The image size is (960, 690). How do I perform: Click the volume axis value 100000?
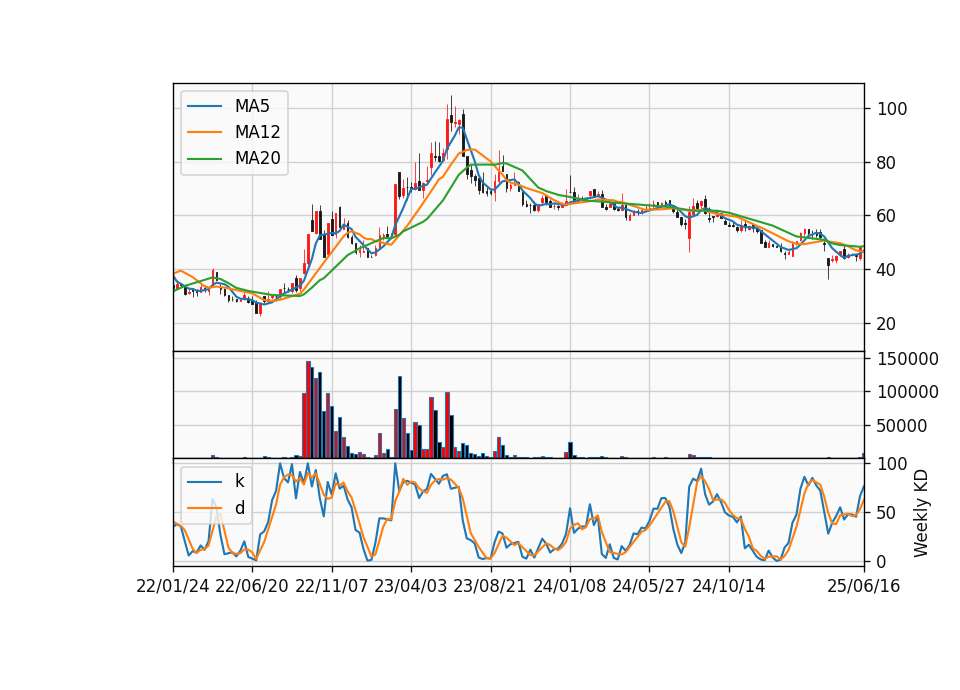908,392
